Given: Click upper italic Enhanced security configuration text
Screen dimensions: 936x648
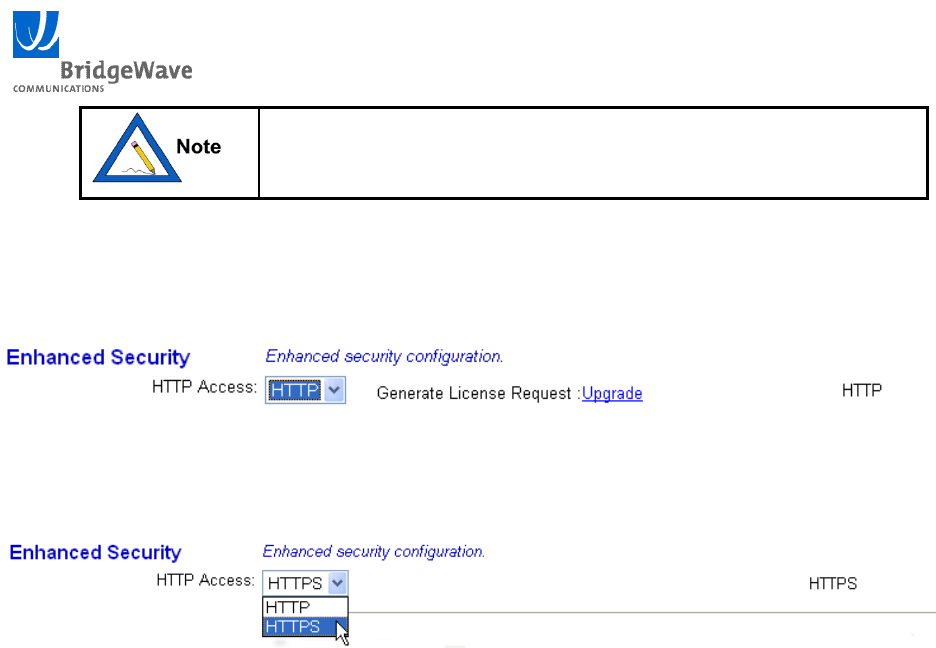Looking at the screenshot, I should 384,356.
